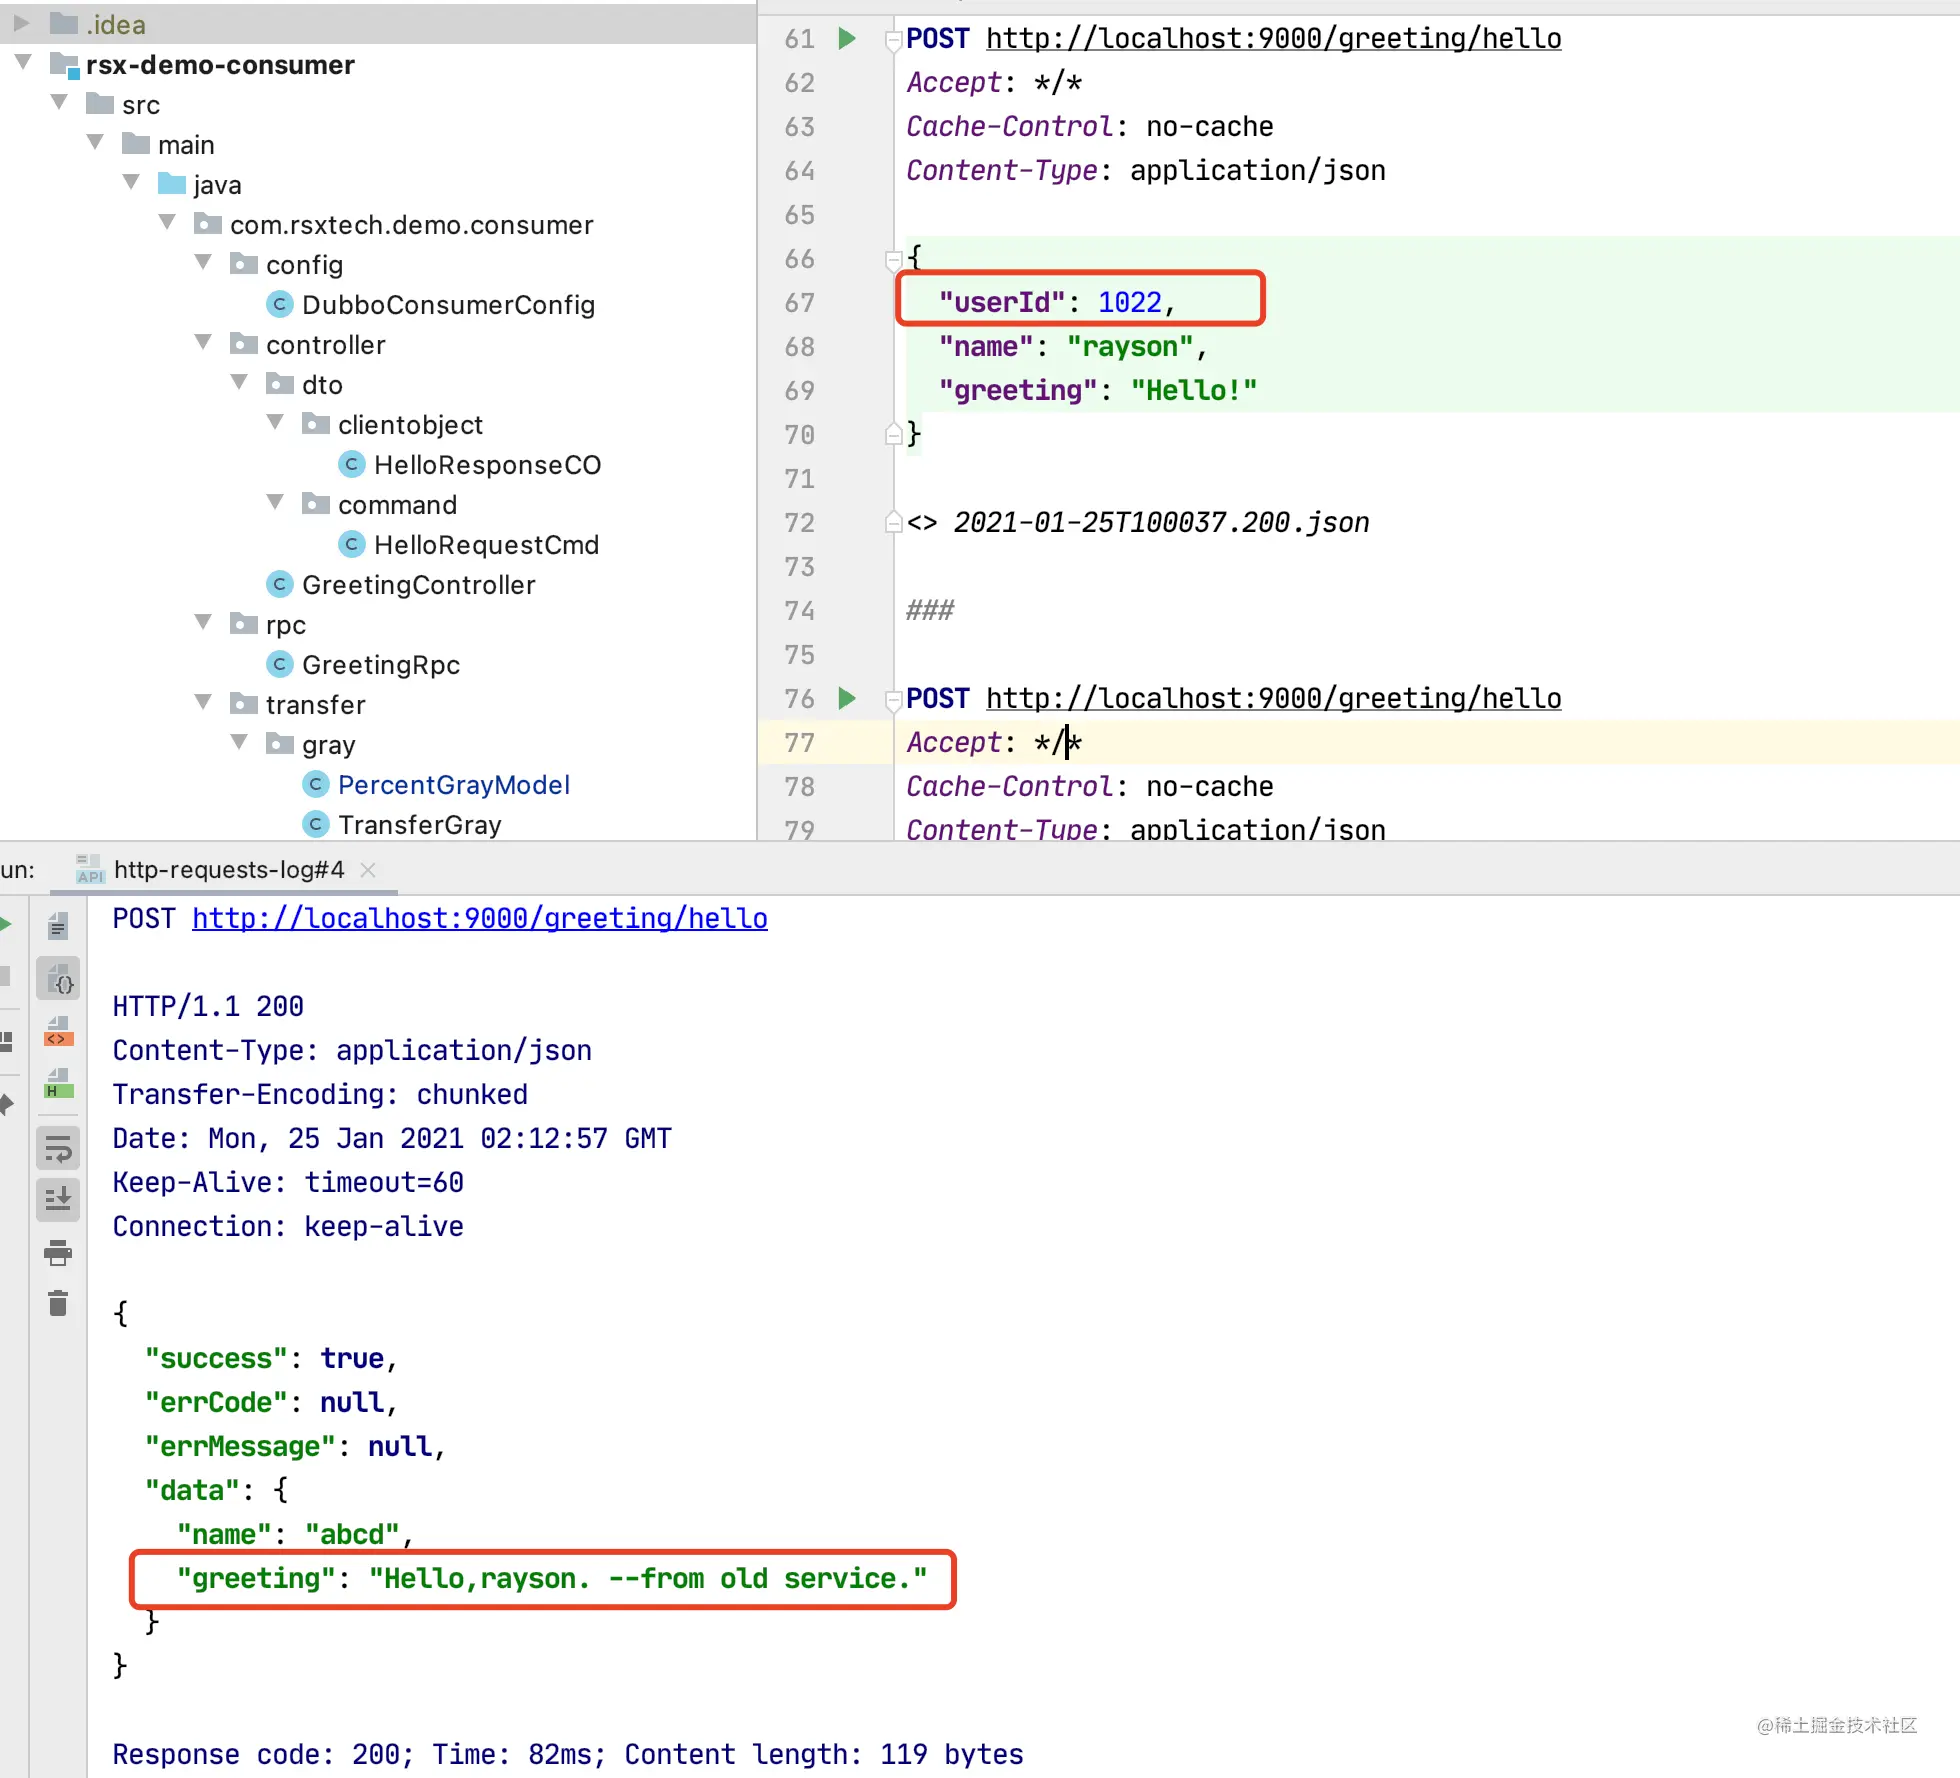
Task: Select PercentGrayModel in the gray package
Action: click(x=453, y=785)
